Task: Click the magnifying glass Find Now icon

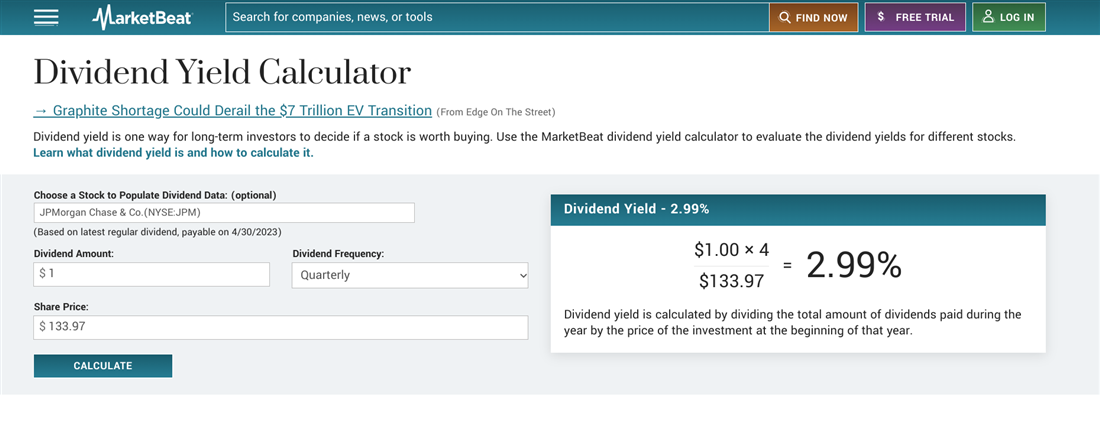Action: pos(786,17)
